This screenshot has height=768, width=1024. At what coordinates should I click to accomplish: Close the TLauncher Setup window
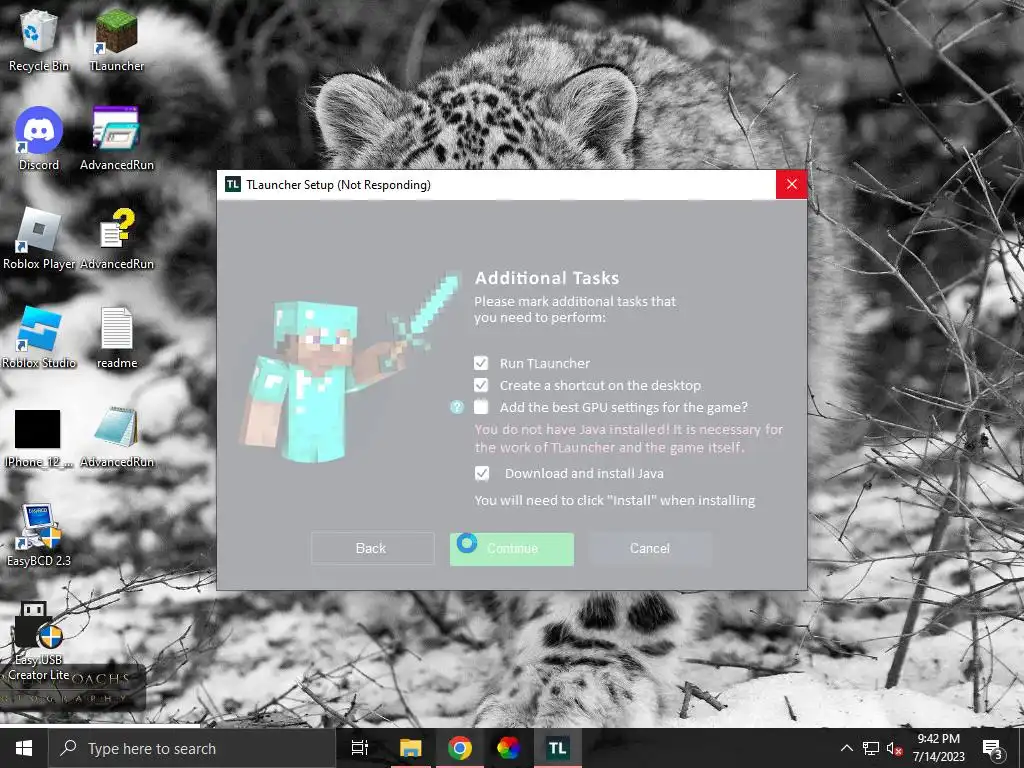[792, 185]
